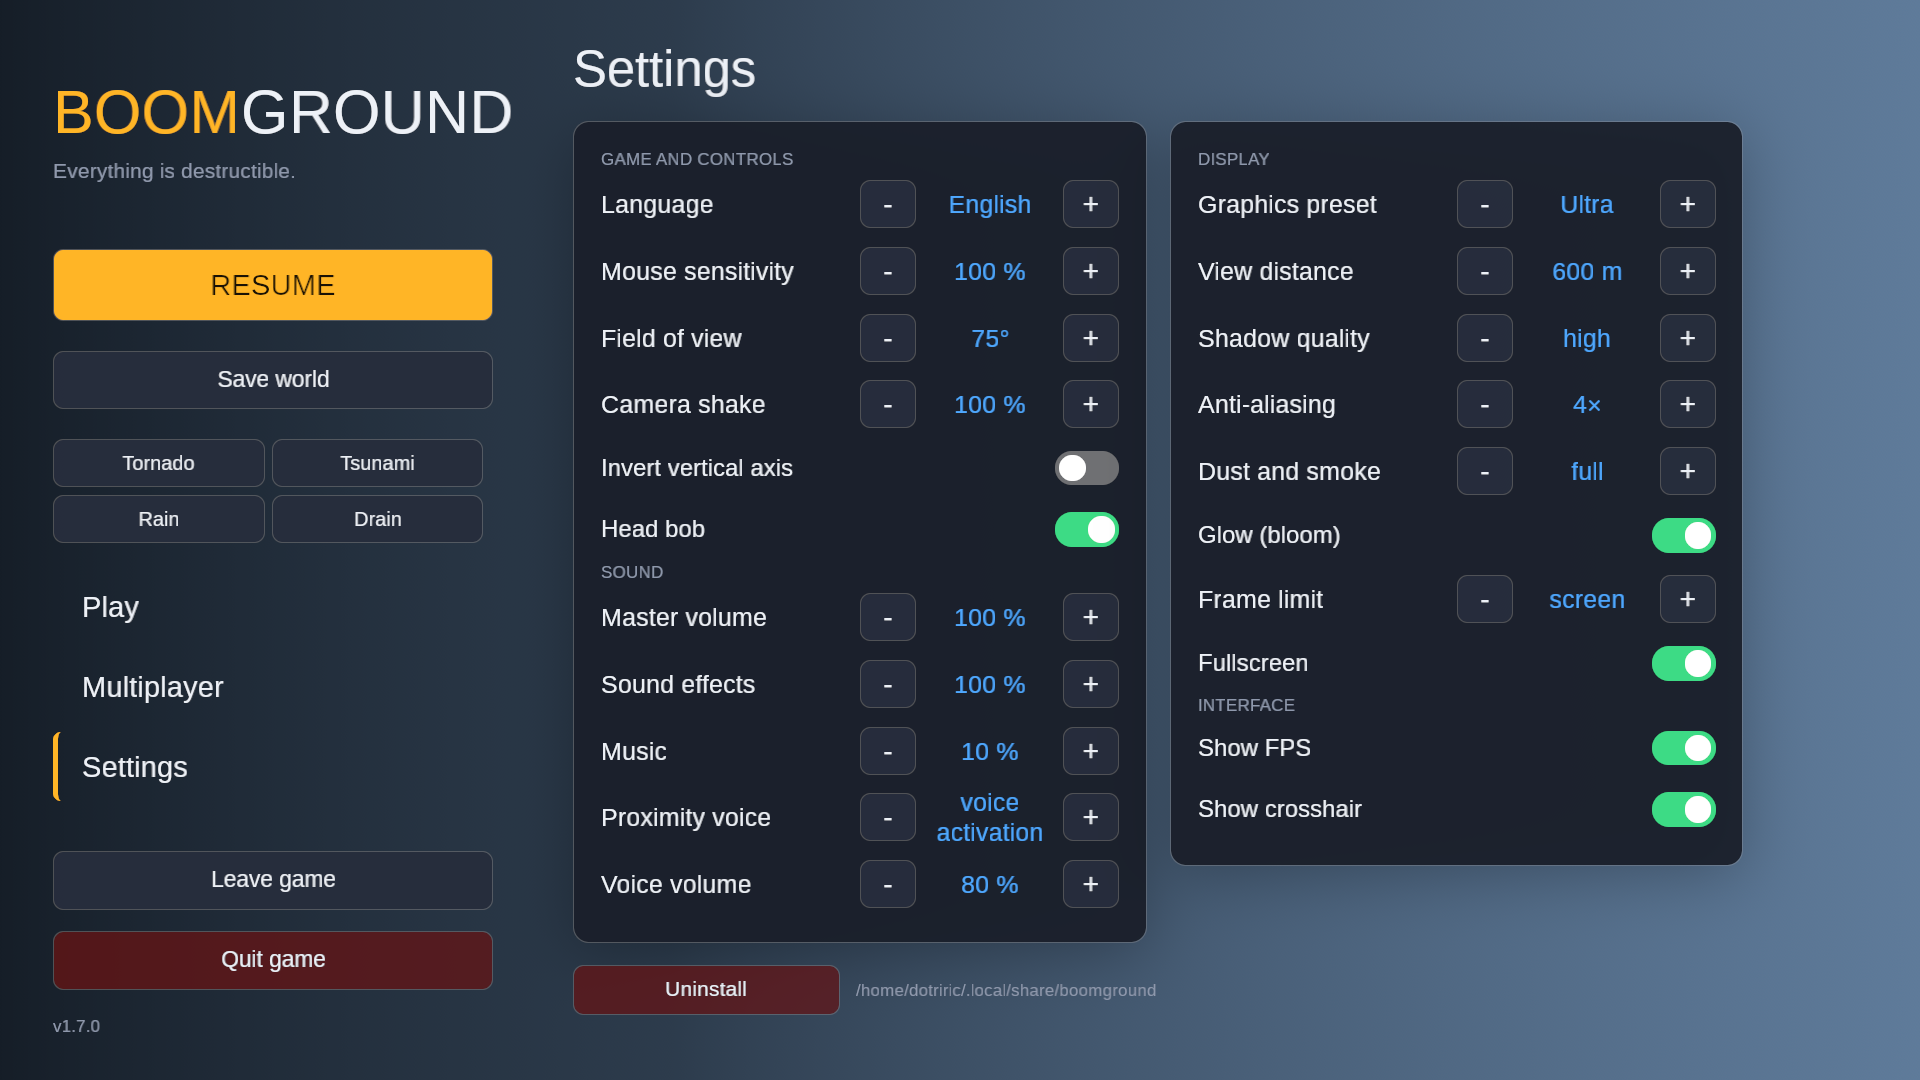Disable Show FPS toggle
The width and height of the screenshot is (1920, 1080).
coord(1683,748)
